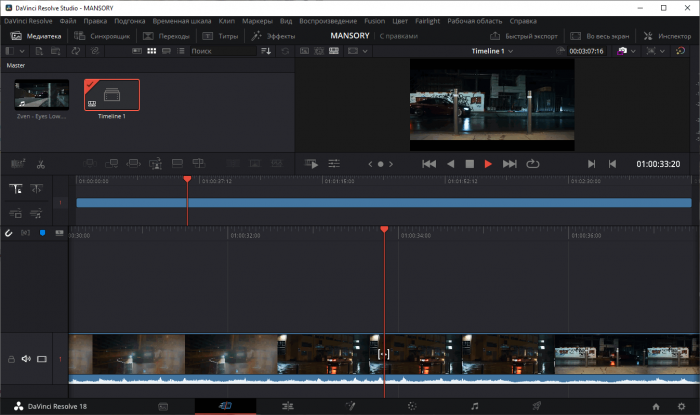Viewport: 700px width, 415px height.
Task: Switch to Source Tape viewer mode
Action: [x=319, y=51]
